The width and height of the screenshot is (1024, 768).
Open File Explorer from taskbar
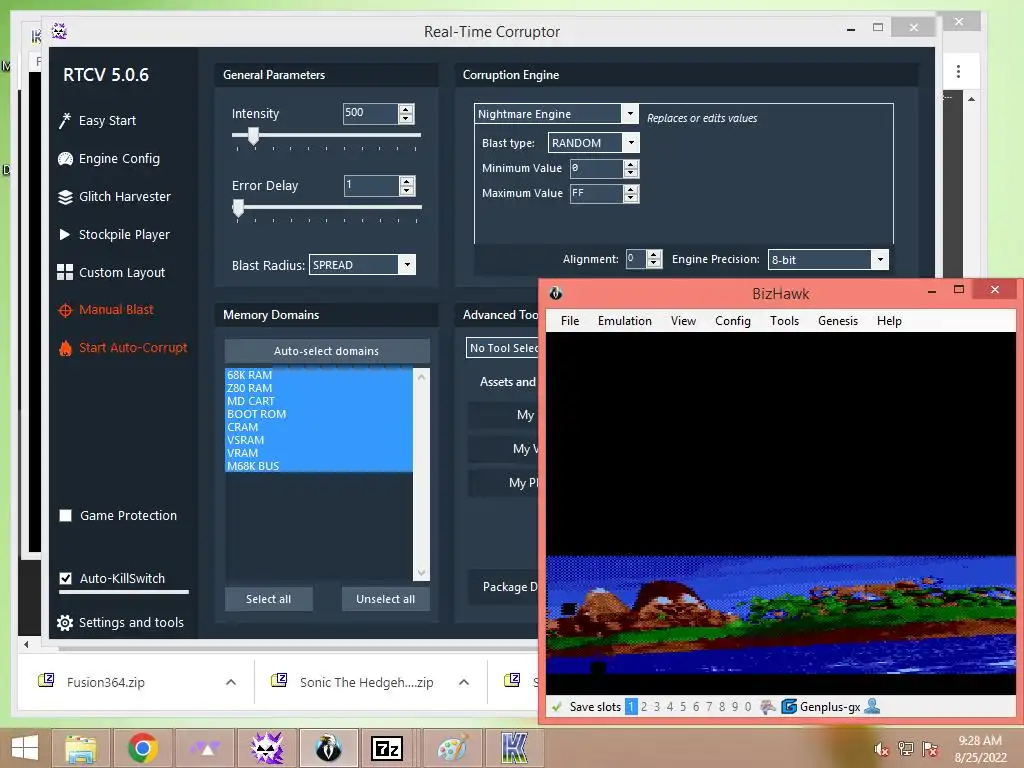(x=80, y=748)
